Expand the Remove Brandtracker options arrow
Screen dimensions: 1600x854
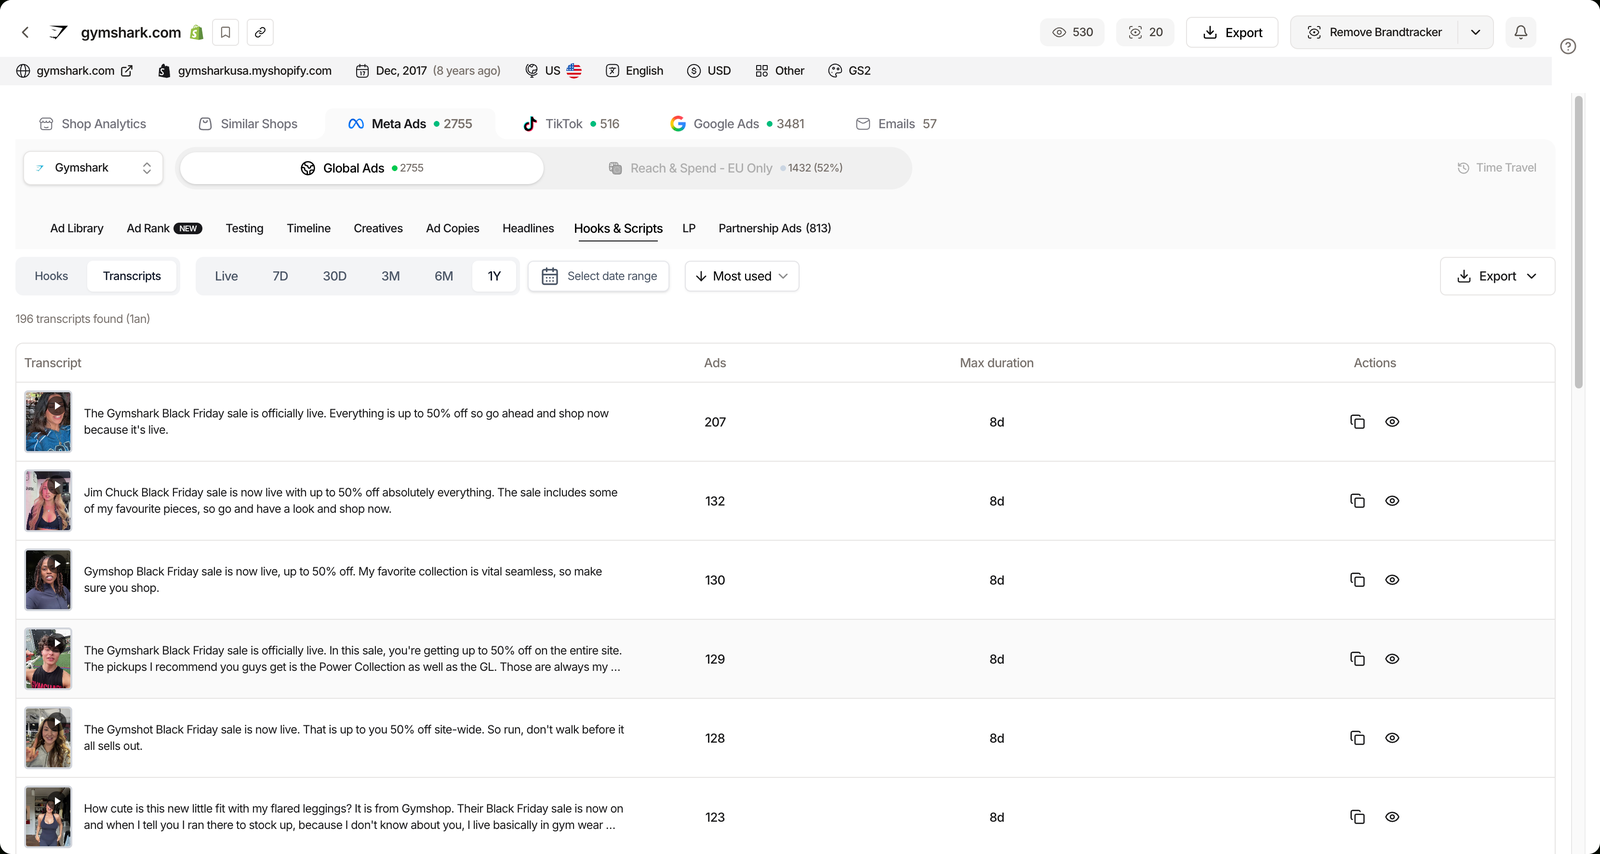click(1475, 32)
